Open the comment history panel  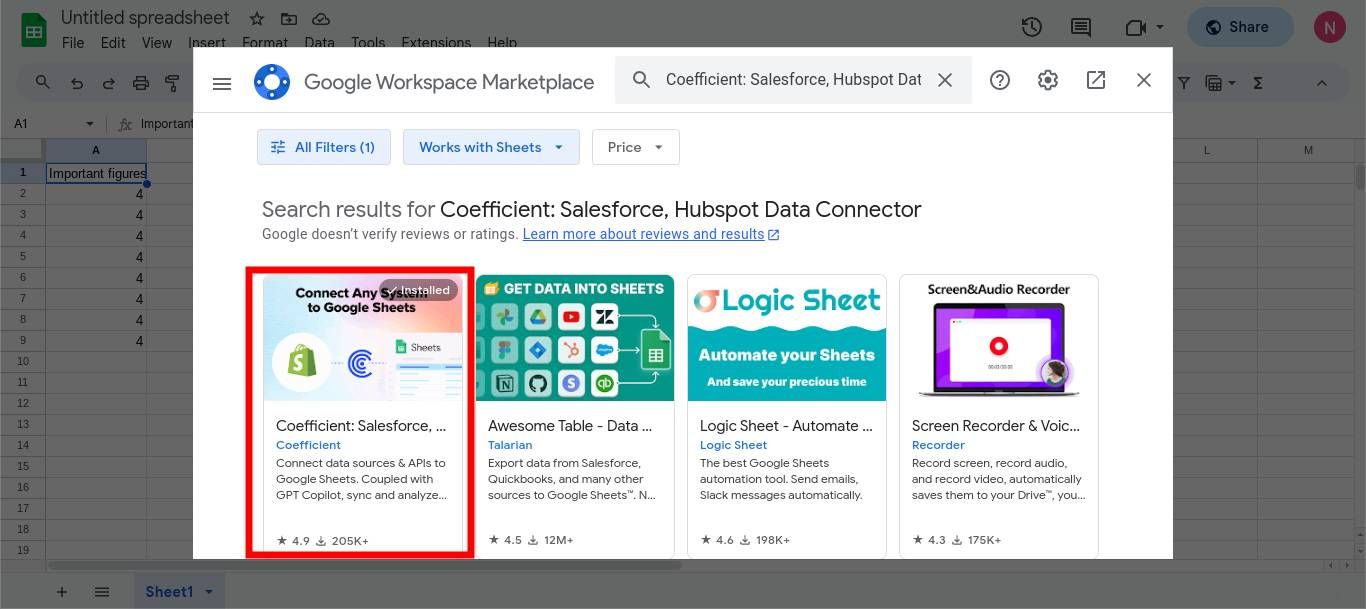tap(1080, 27)
